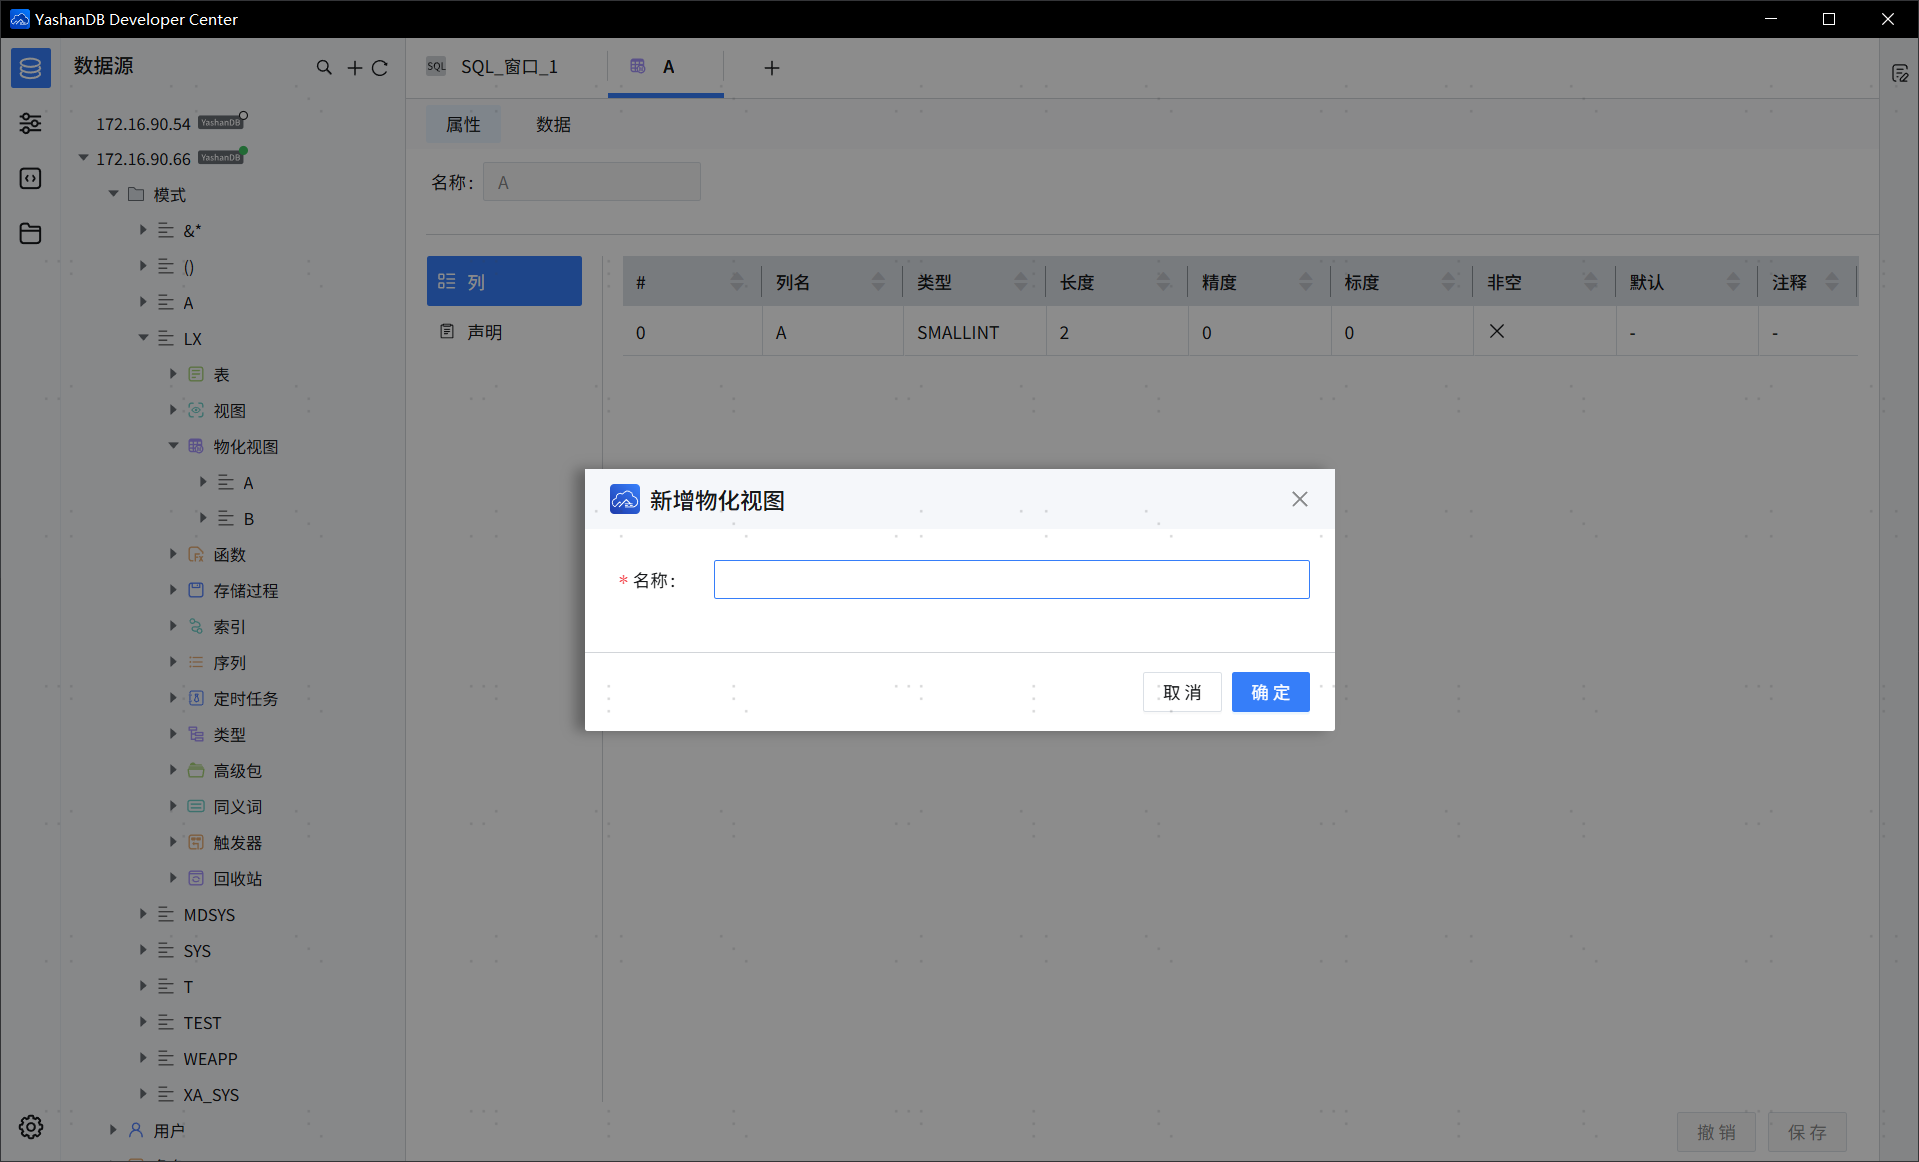Screen dimensions: 1919x1162
Task: Expand the MDSYS schema node
Action: [x=144, y=914]
